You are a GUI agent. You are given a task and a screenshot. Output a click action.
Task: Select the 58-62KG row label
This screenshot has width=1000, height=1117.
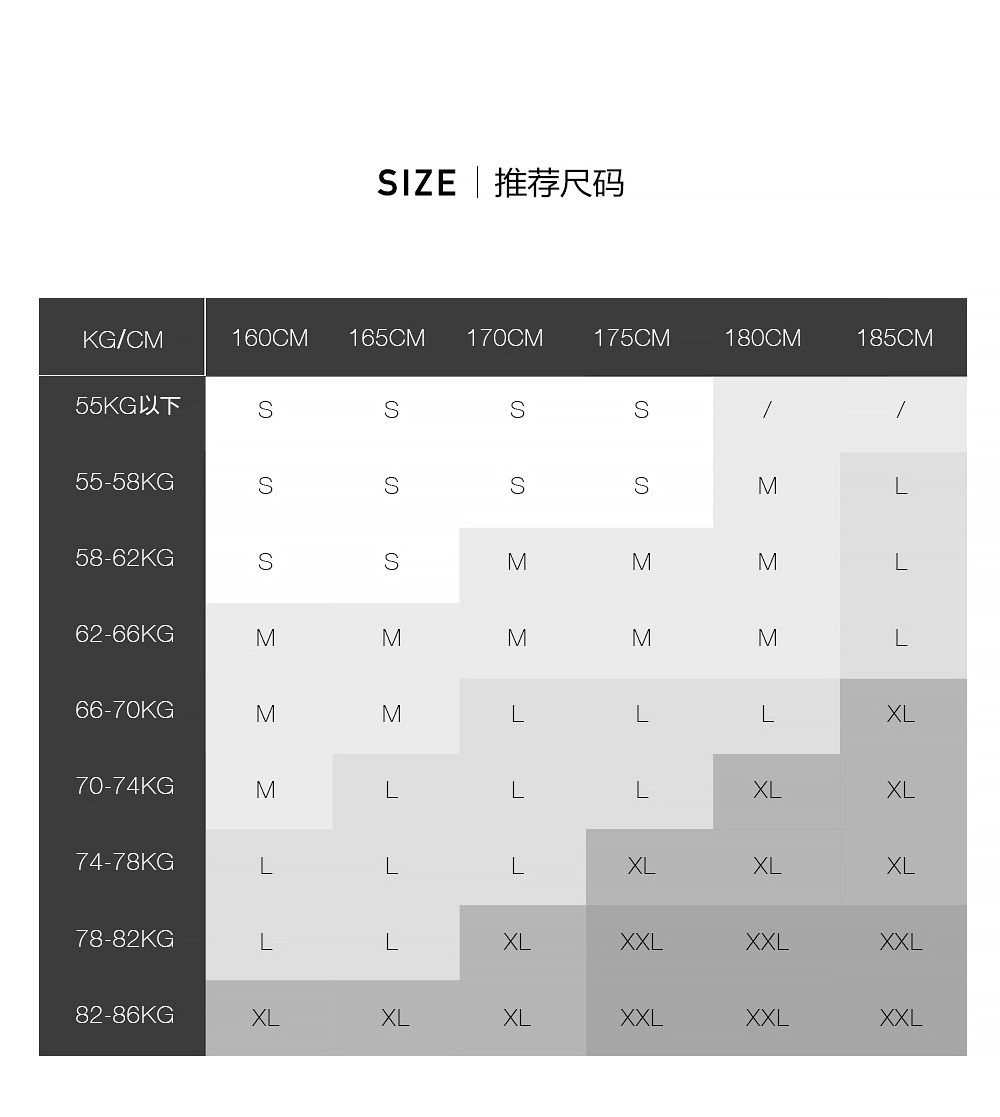tap(124, 558)
